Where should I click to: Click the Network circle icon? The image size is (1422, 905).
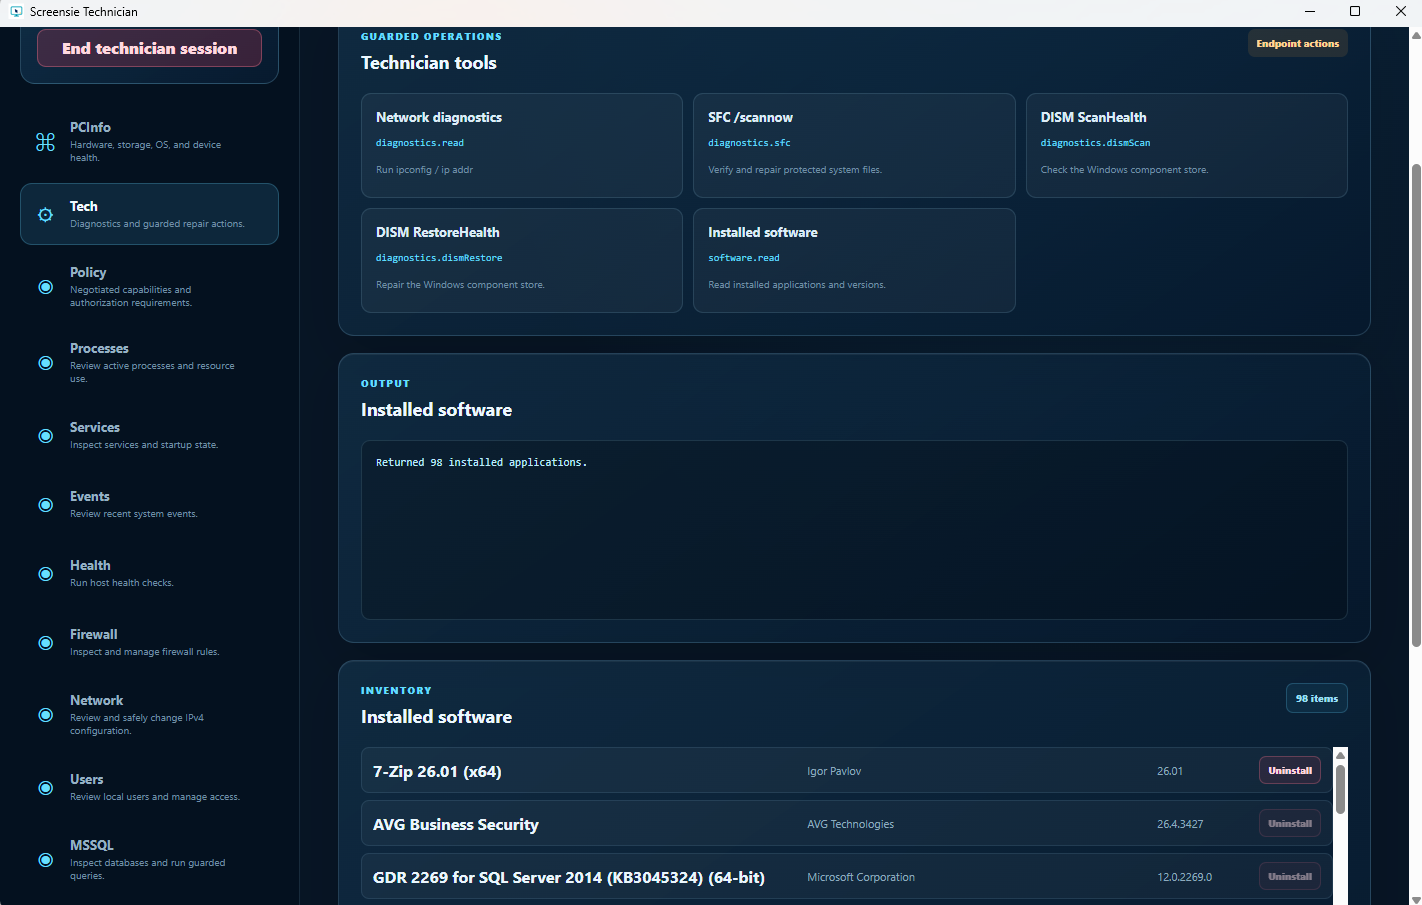click(x=45, y=715)
